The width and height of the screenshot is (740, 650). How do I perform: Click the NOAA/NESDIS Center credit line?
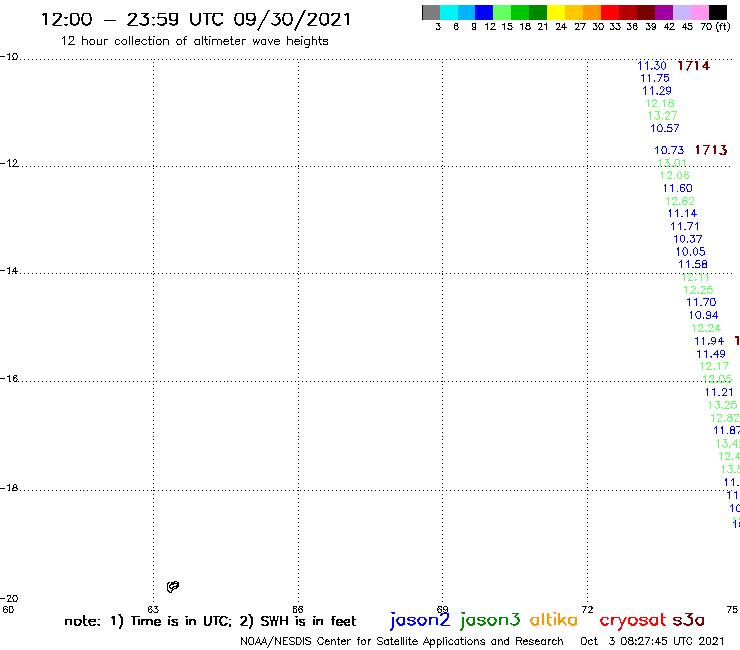coord(402,642)
